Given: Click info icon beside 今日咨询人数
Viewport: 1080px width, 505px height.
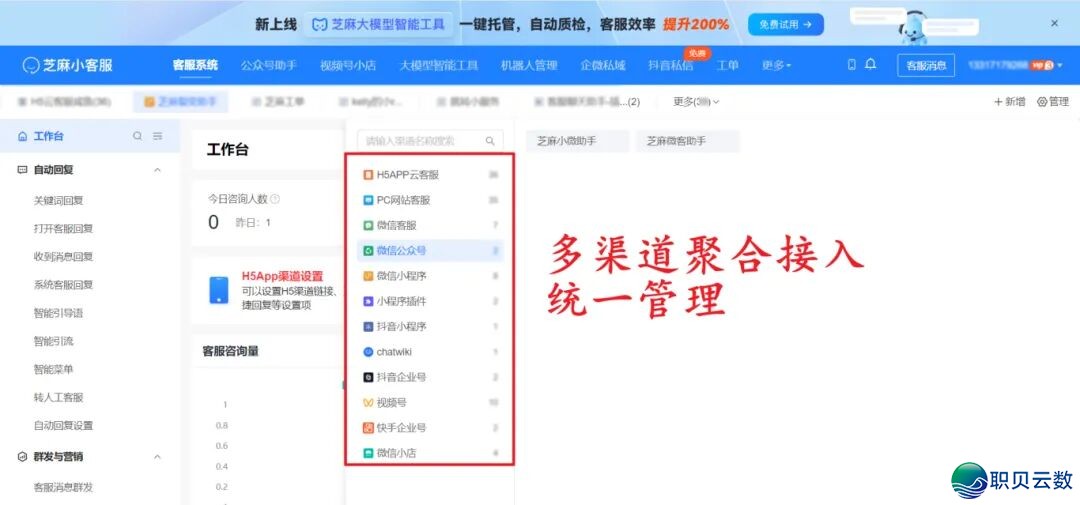Looking at the screenshot, I should tap(275, 199).
